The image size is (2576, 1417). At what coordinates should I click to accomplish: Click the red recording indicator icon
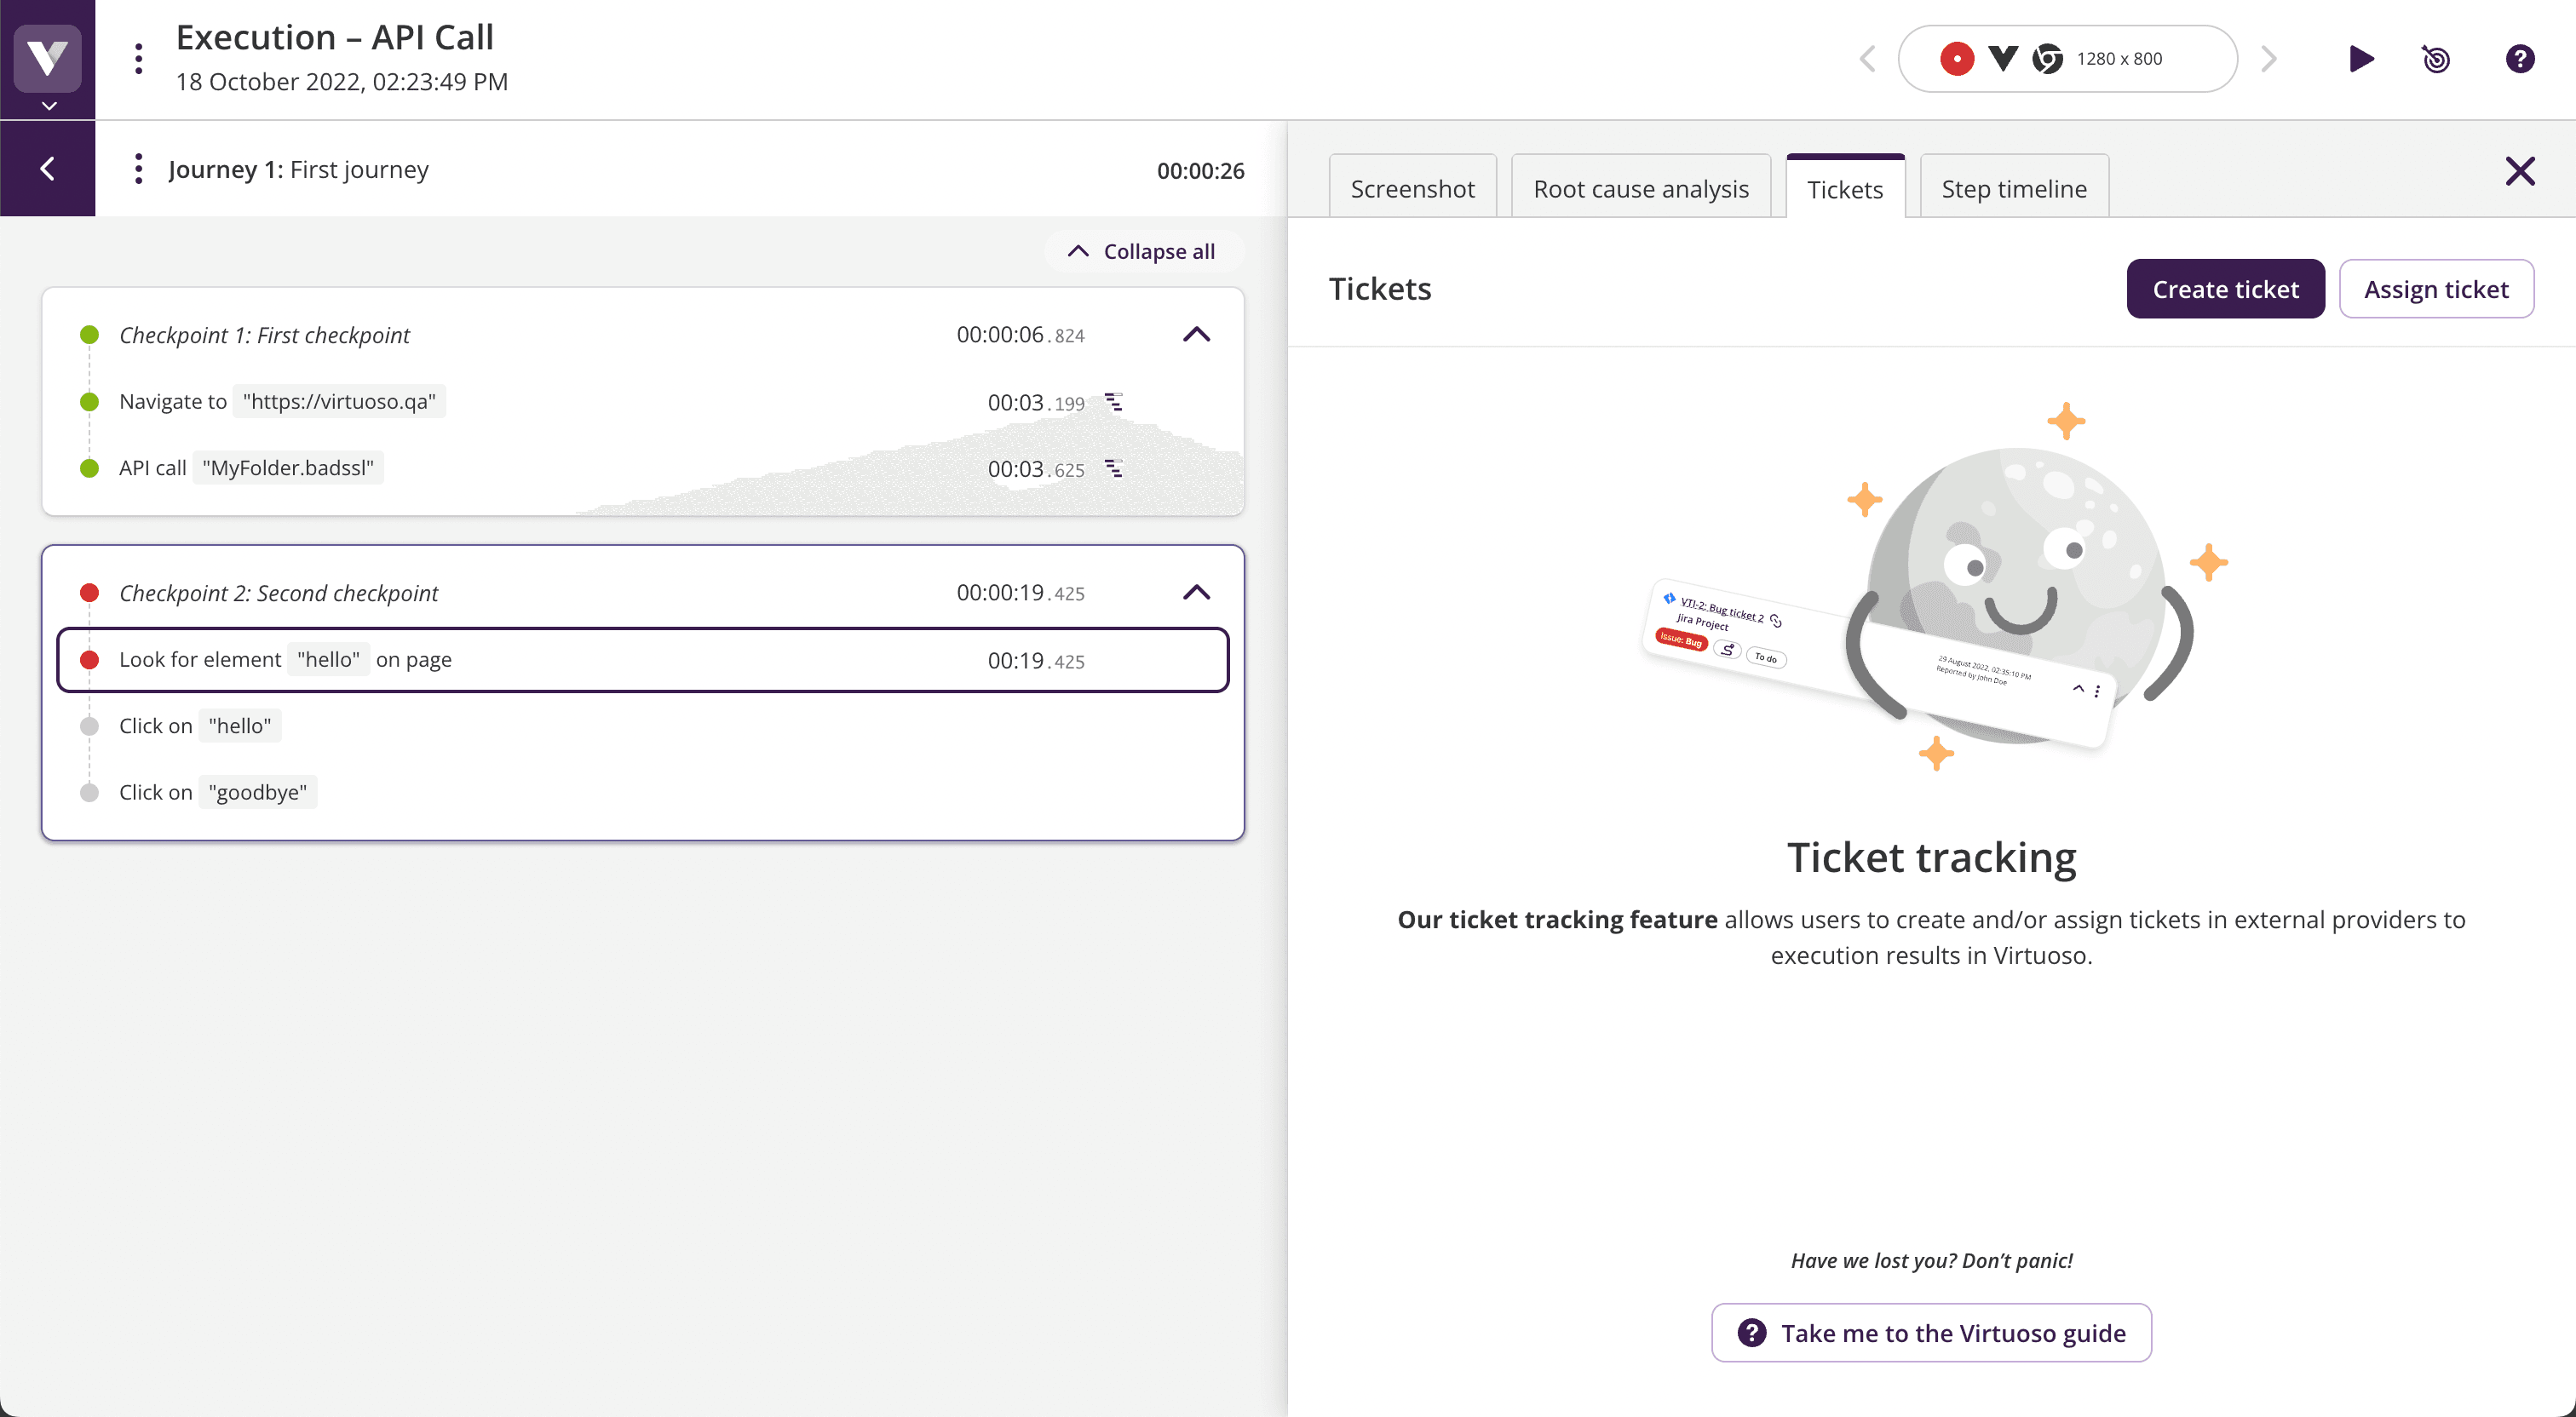click(x=1958, y=59)
